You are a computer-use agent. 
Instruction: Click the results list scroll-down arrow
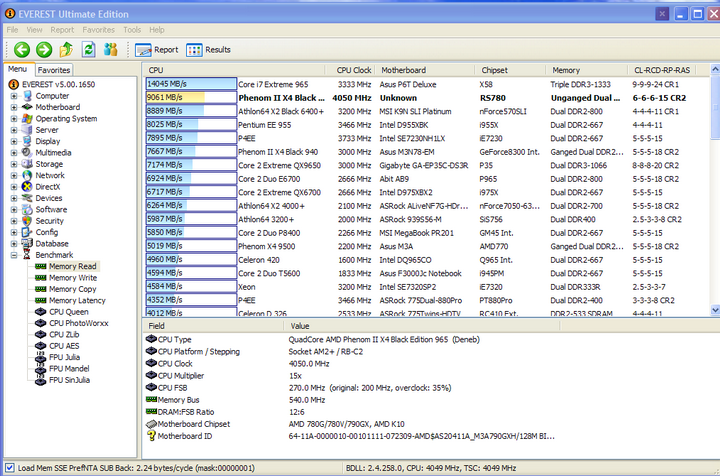tap(715, 310)
